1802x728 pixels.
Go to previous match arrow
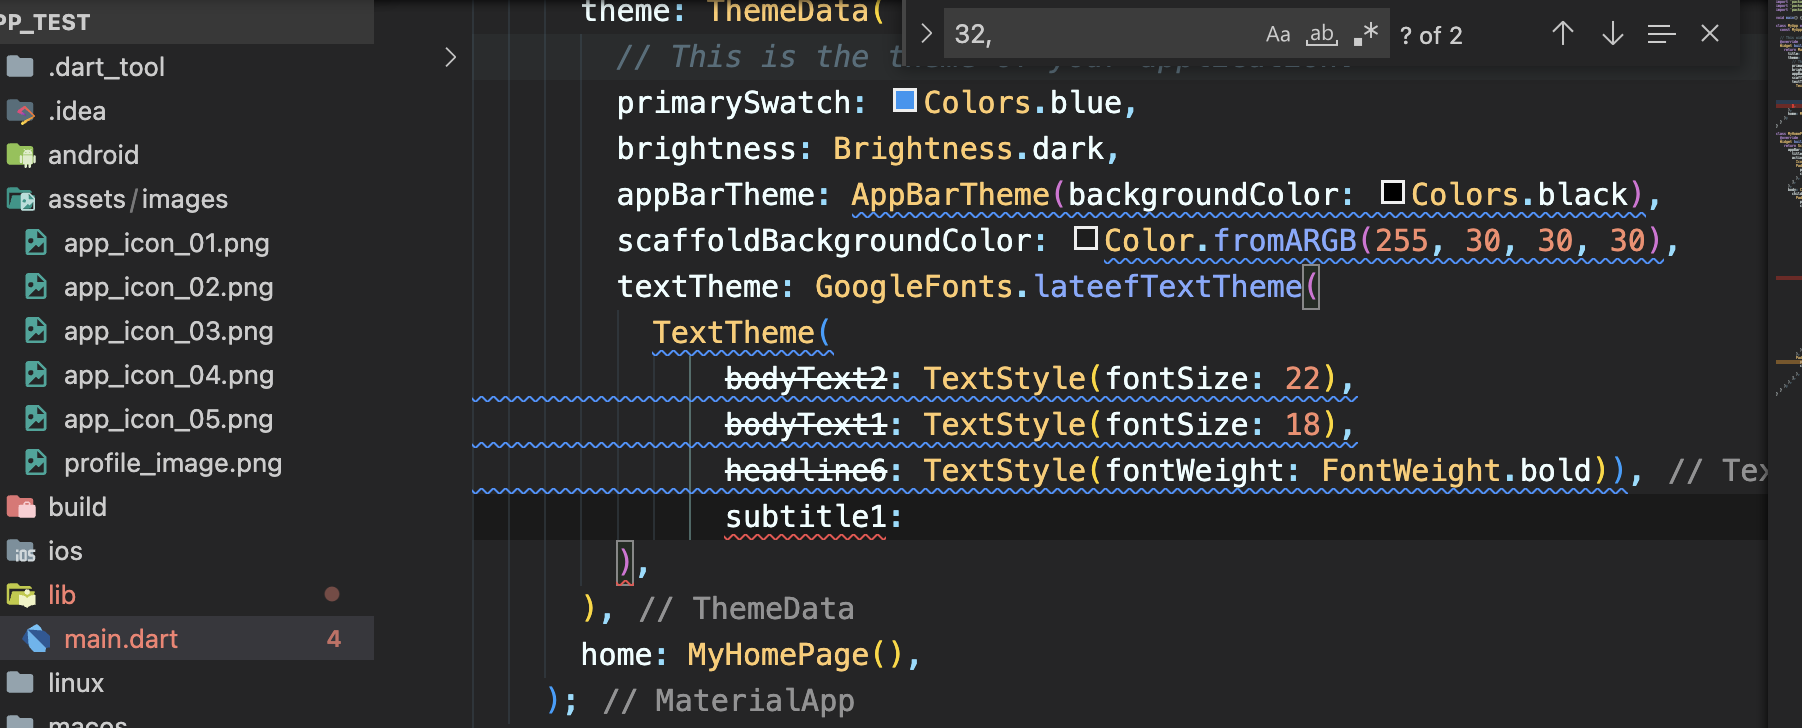click(x=1563, y=35)
